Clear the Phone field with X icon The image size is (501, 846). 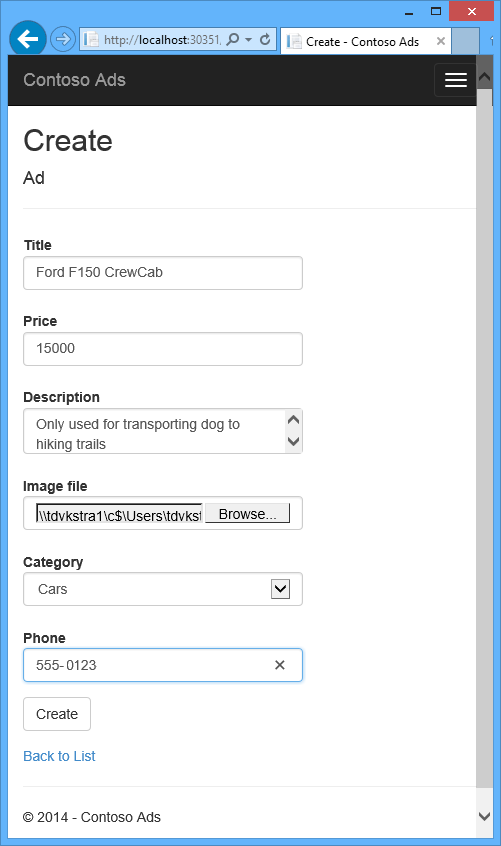(x=279, y=665)
